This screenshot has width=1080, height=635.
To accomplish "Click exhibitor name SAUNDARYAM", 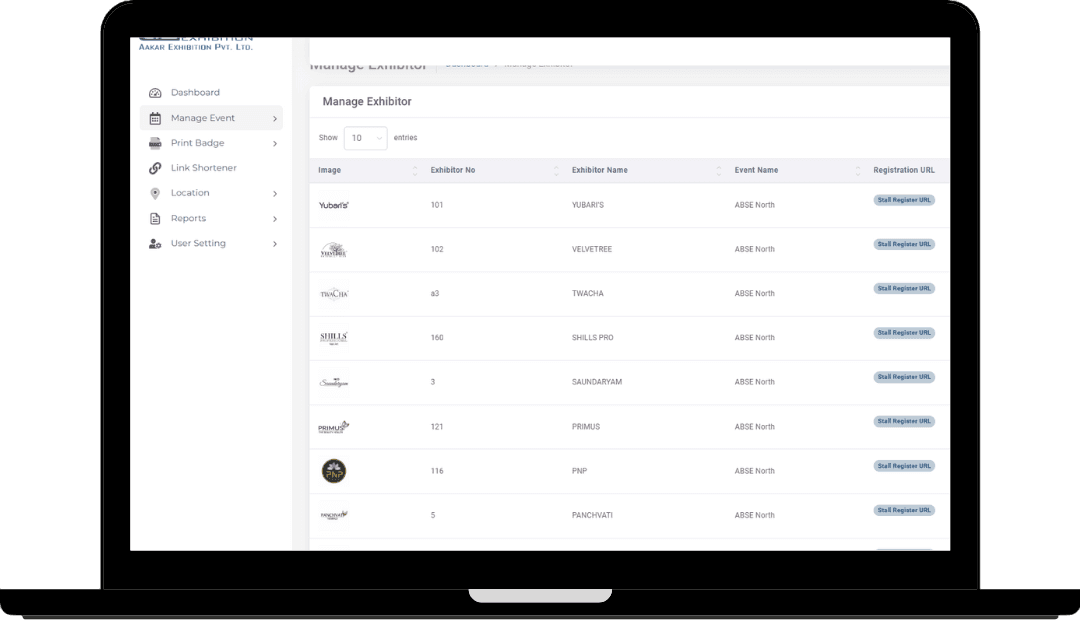I will point(596,382).
